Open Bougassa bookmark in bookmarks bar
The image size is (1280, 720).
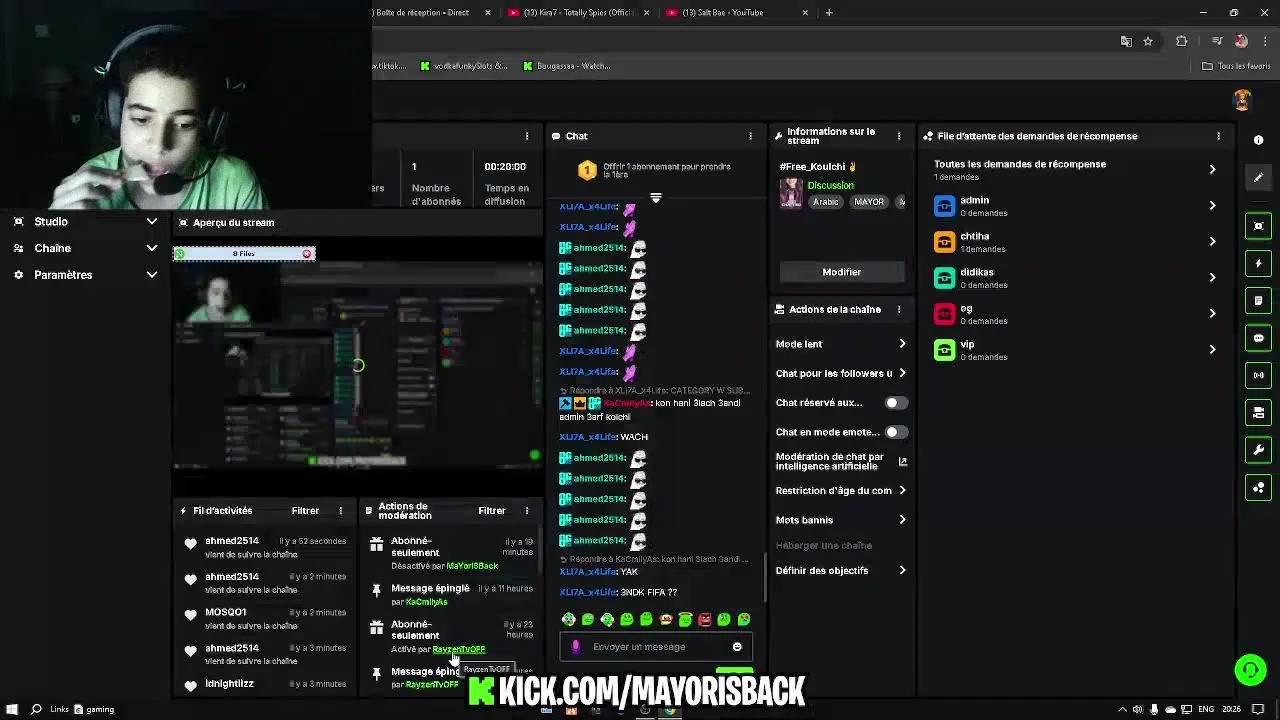pyautogui.click(x=566, y=66)
